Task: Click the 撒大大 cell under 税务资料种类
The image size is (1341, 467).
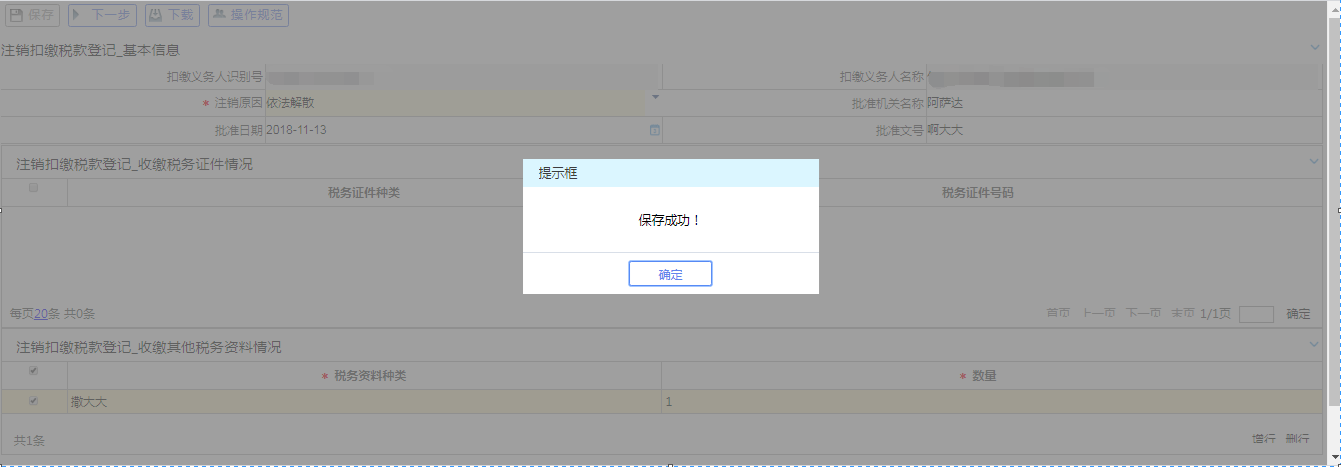Action: click(x=364, y=402)
